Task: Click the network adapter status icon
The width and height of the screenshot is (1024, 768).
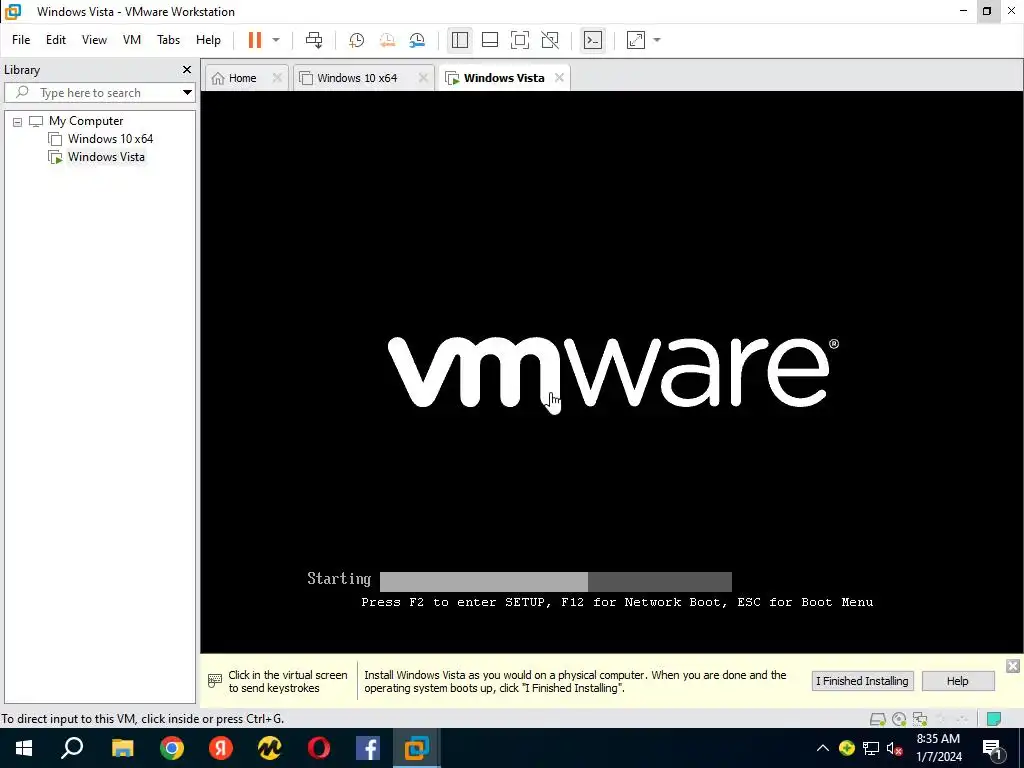Action: click(x=920, y=719)
